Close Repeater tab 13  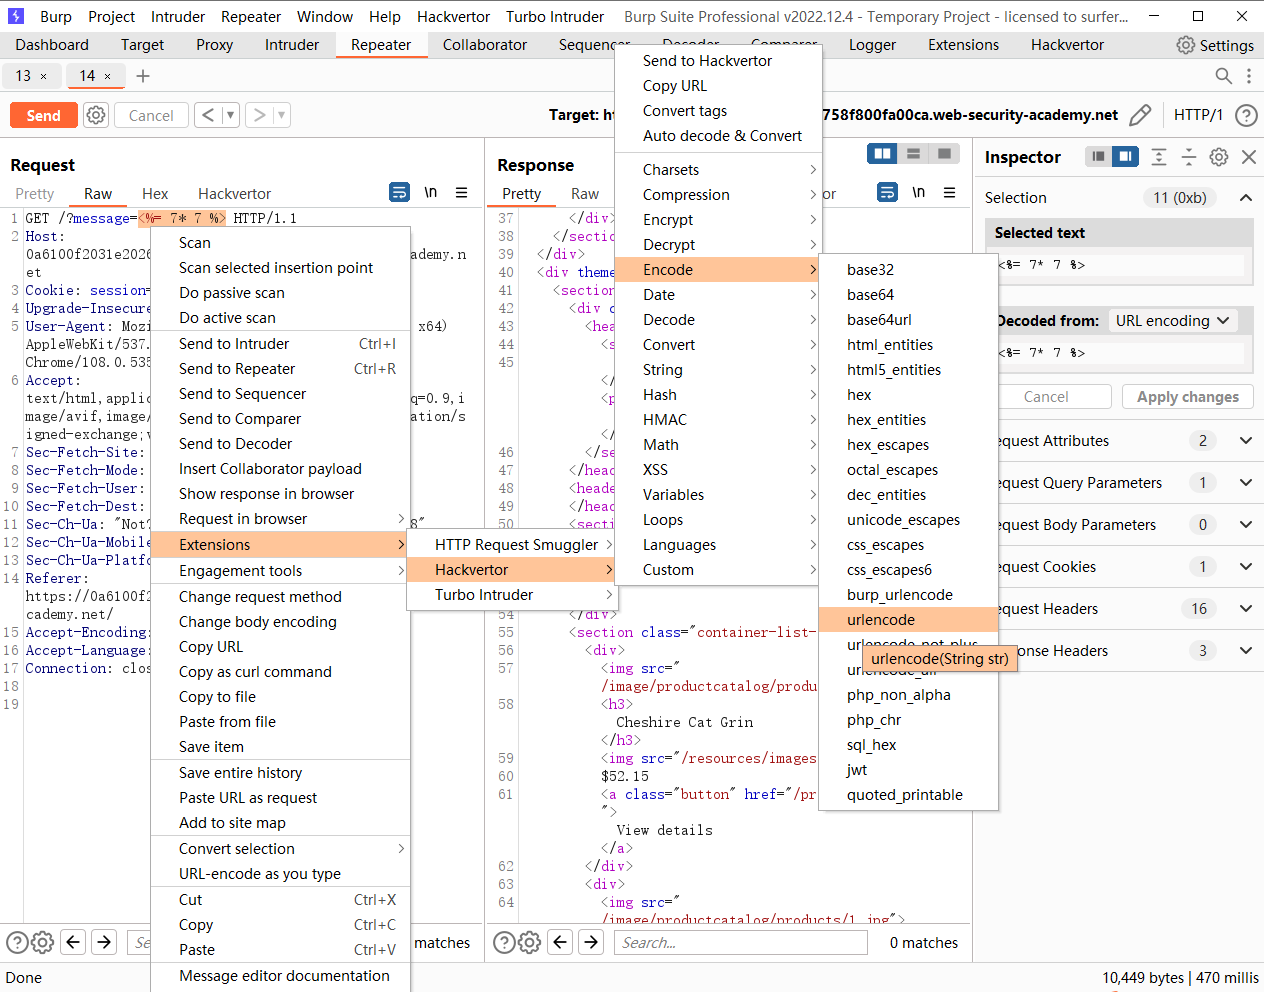pos(43,76)
